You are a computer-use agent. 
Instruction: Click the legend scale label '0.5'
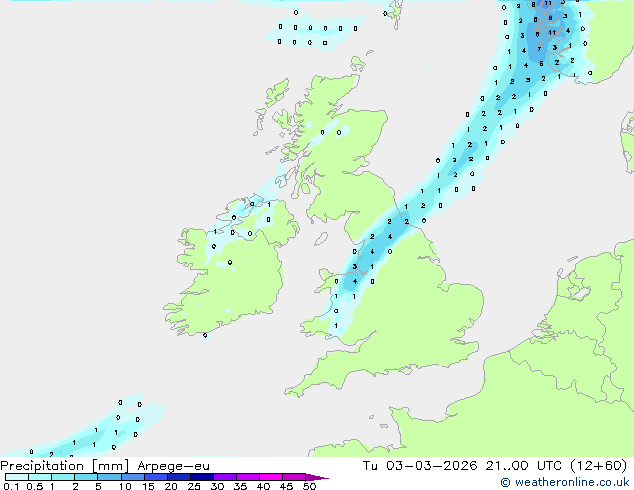35,486
